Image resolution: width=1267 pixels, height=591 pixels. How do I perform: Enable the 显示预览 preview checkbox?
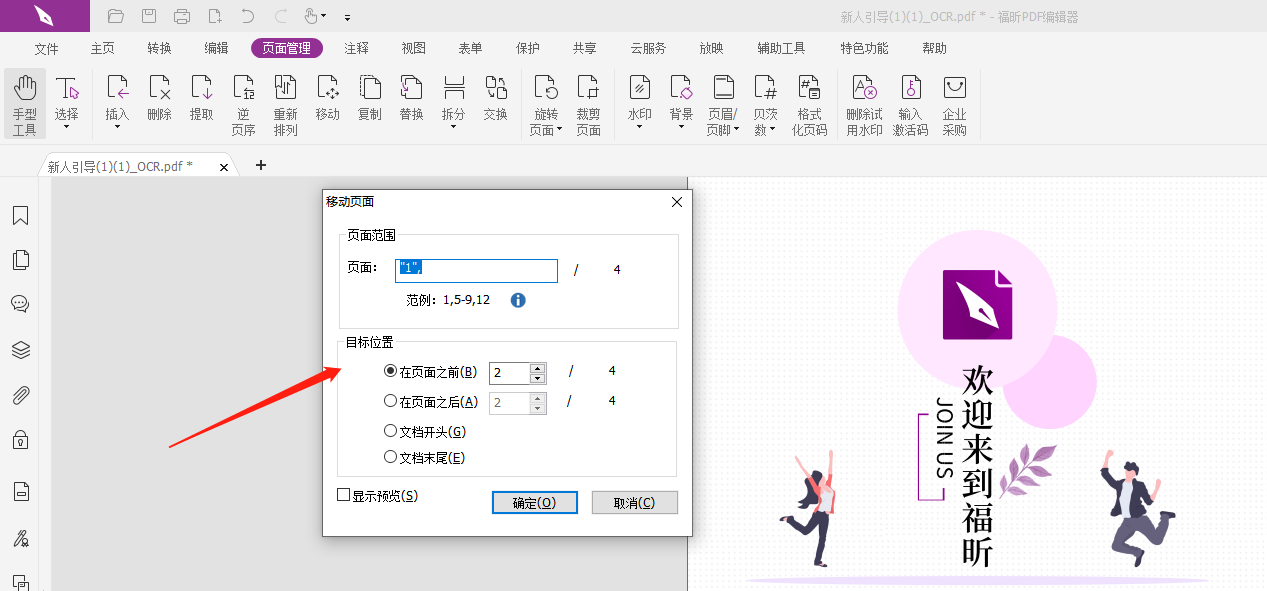[x=342, y=495]
